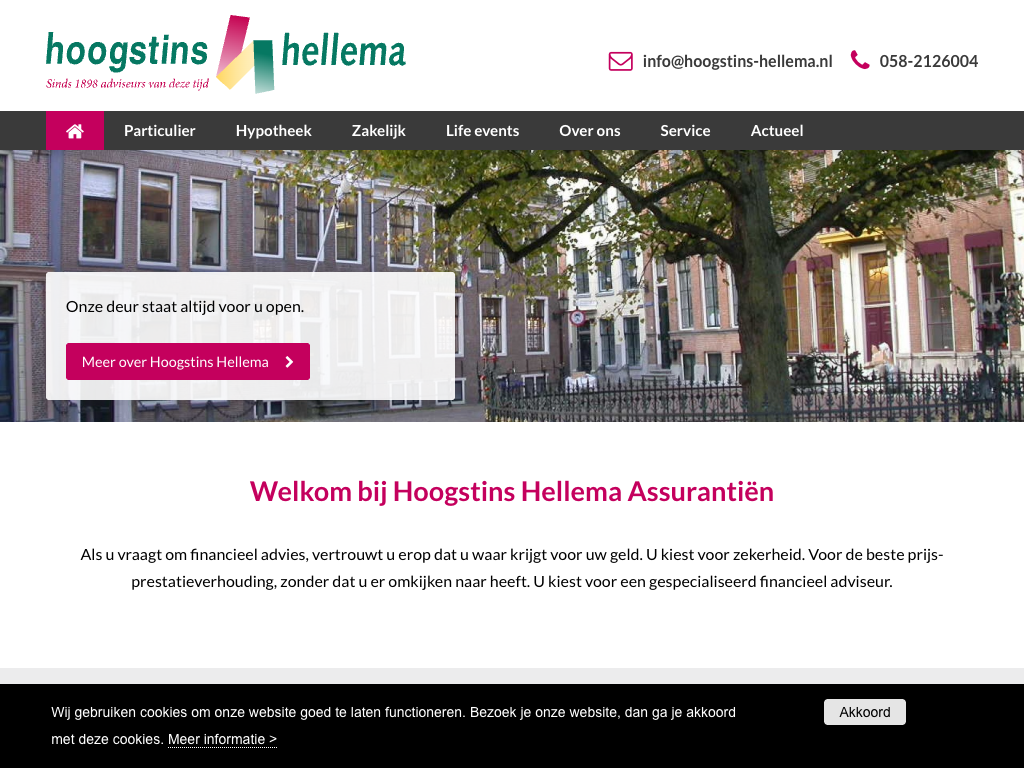
Task: Open the Meer informatie cookie link
Action: coord(222,739)
